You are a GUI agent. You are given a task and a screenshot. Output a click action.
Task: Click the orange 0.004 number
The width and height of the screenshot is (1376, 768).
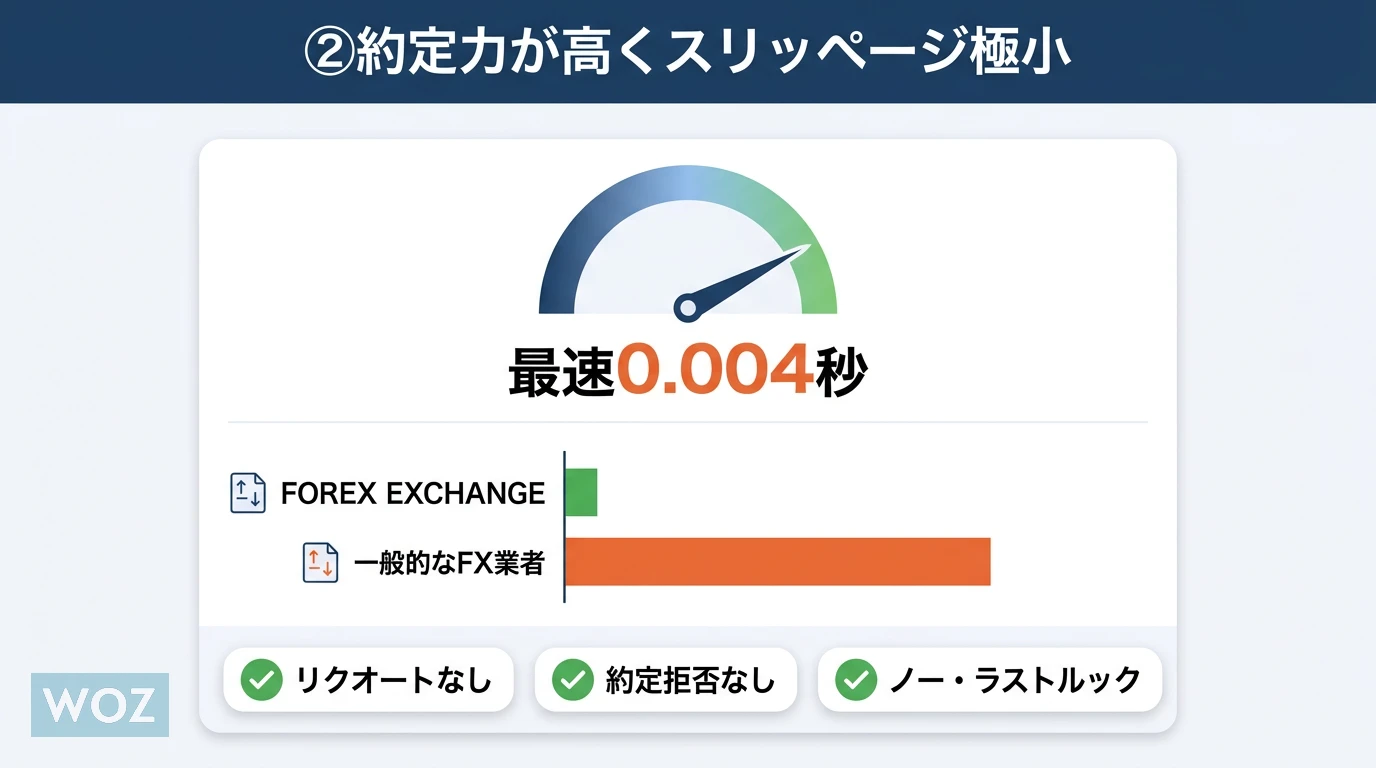coord(712,373)
